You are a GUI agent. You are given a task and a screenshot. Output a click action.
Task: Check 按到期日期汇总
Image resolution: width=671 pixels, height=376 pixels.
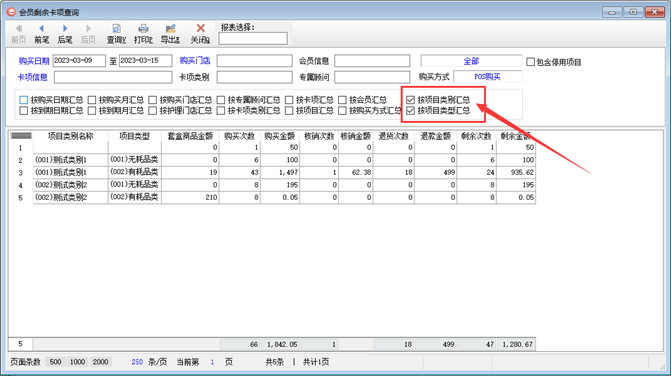pyautogui.click(x=24, y=111)
